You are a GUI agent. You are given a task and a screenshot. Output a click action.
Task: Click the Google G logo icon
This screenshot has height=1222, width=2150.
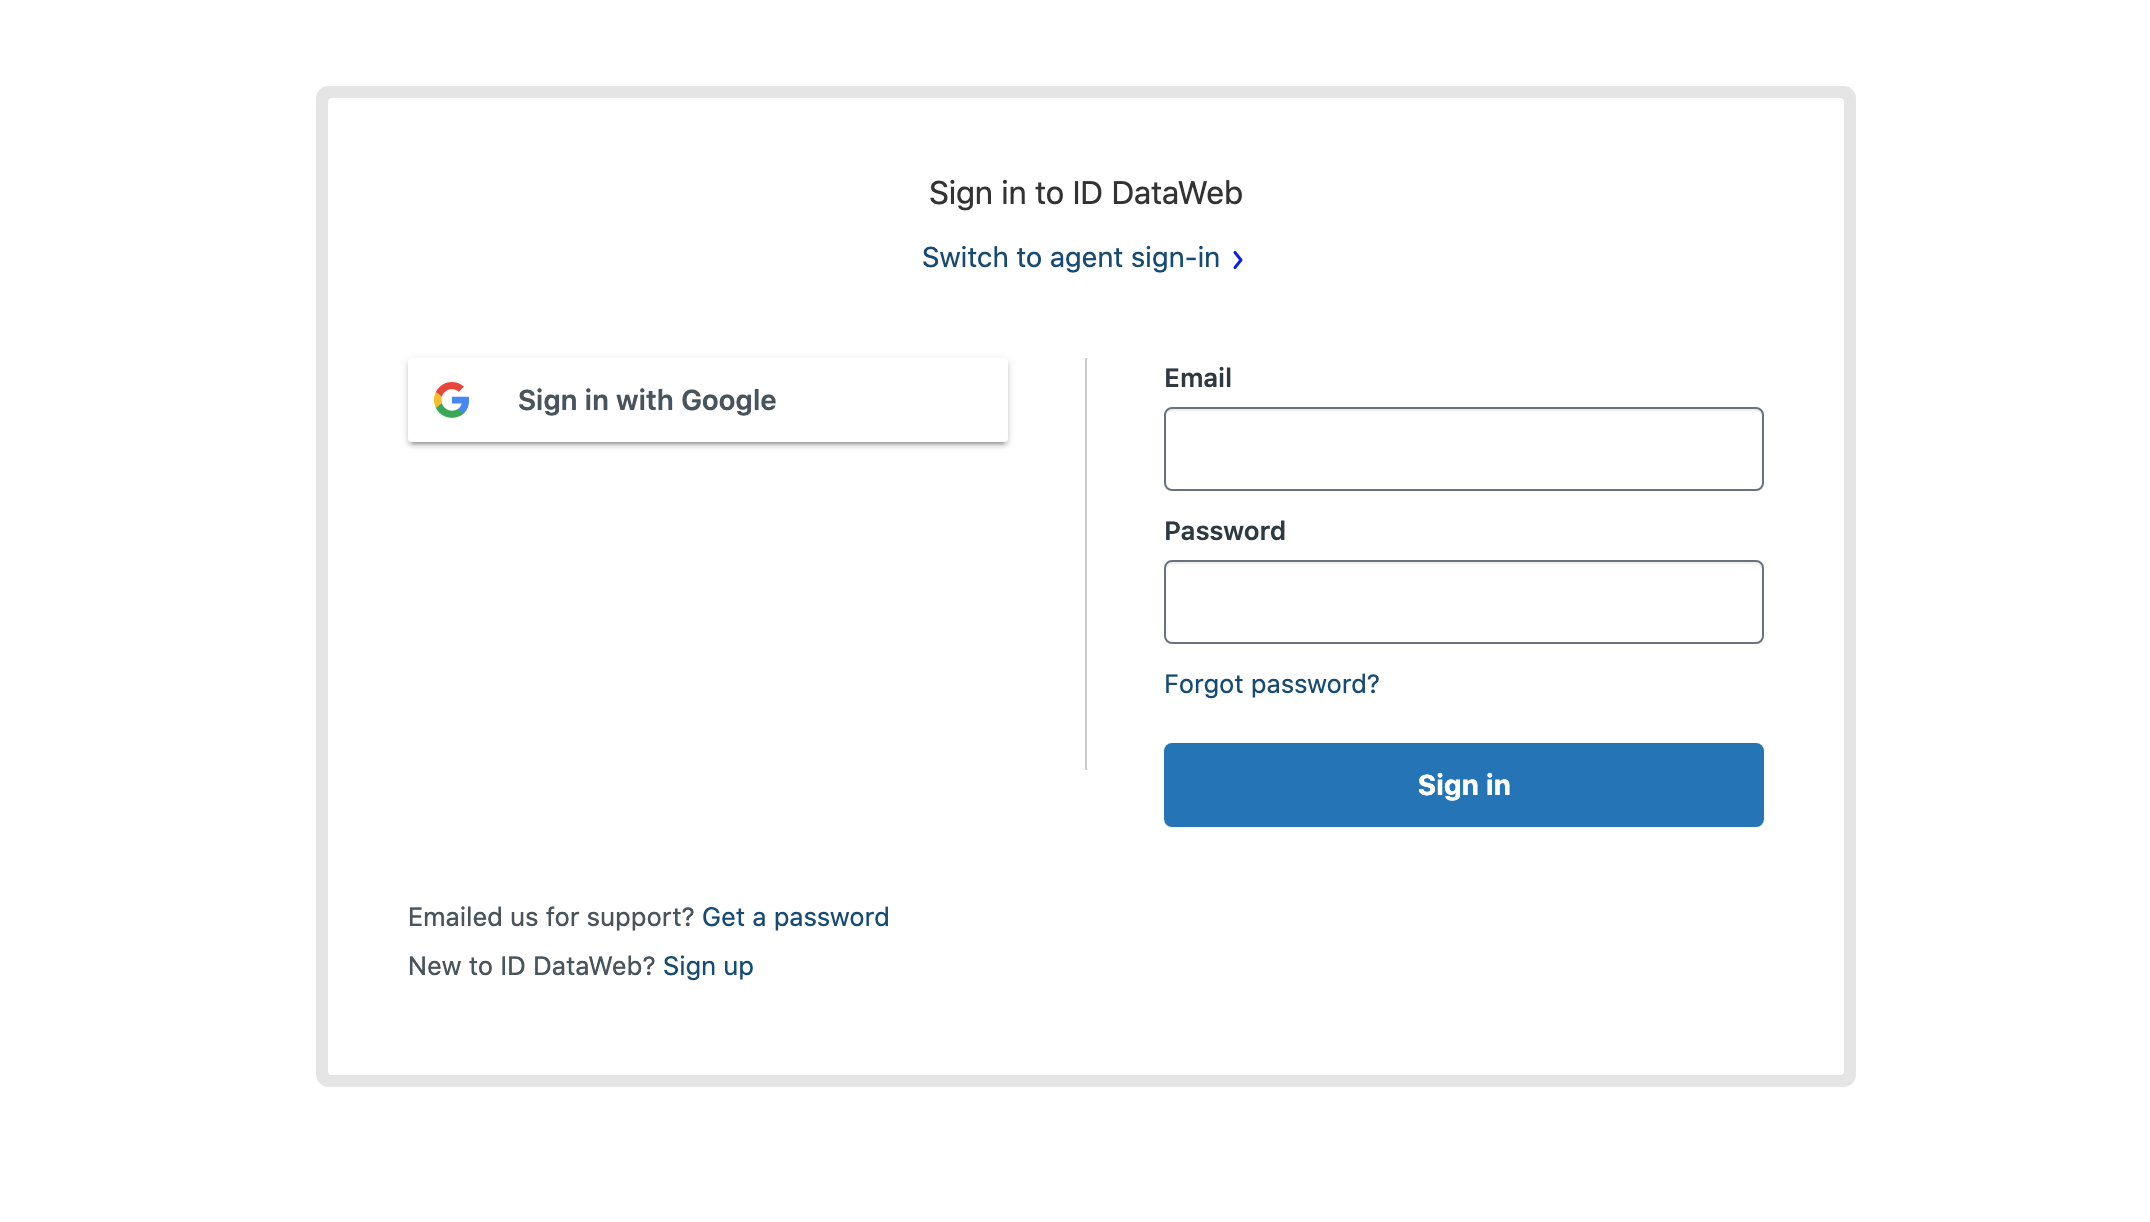click(452, 400)
